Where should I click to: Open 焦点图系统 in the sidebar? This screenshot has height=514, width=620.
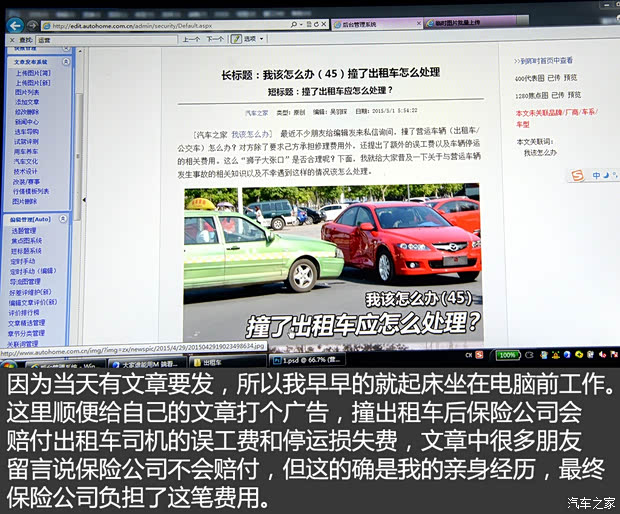[x=26, y=240]
